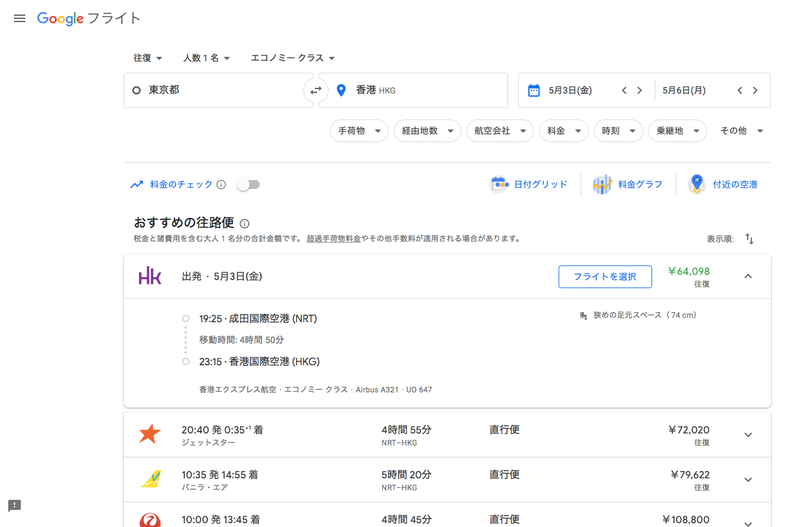The image size is (800, 527).
Task: Show info about おすすめの往路便
Action: pyautogui.click(x=244, y=223)
